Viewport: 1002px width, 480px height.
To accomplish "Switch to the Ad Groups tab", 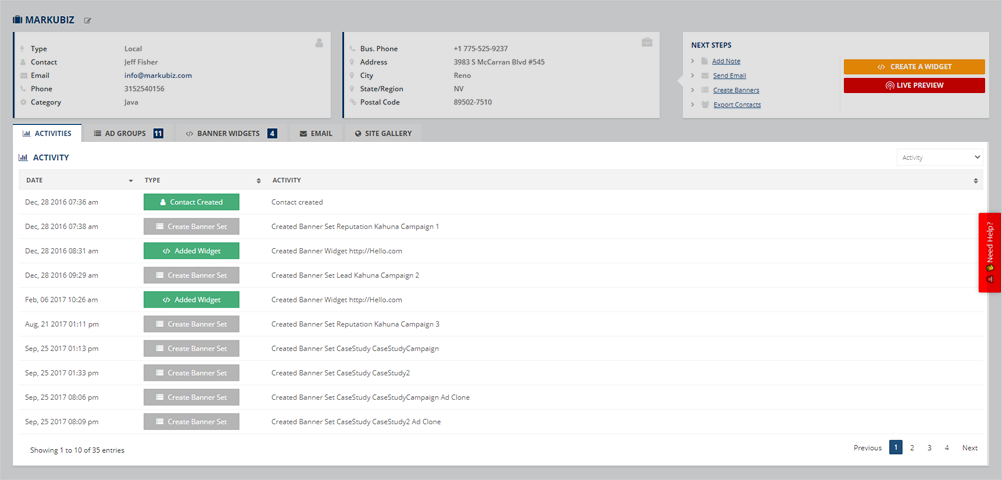I will [127, 133].
